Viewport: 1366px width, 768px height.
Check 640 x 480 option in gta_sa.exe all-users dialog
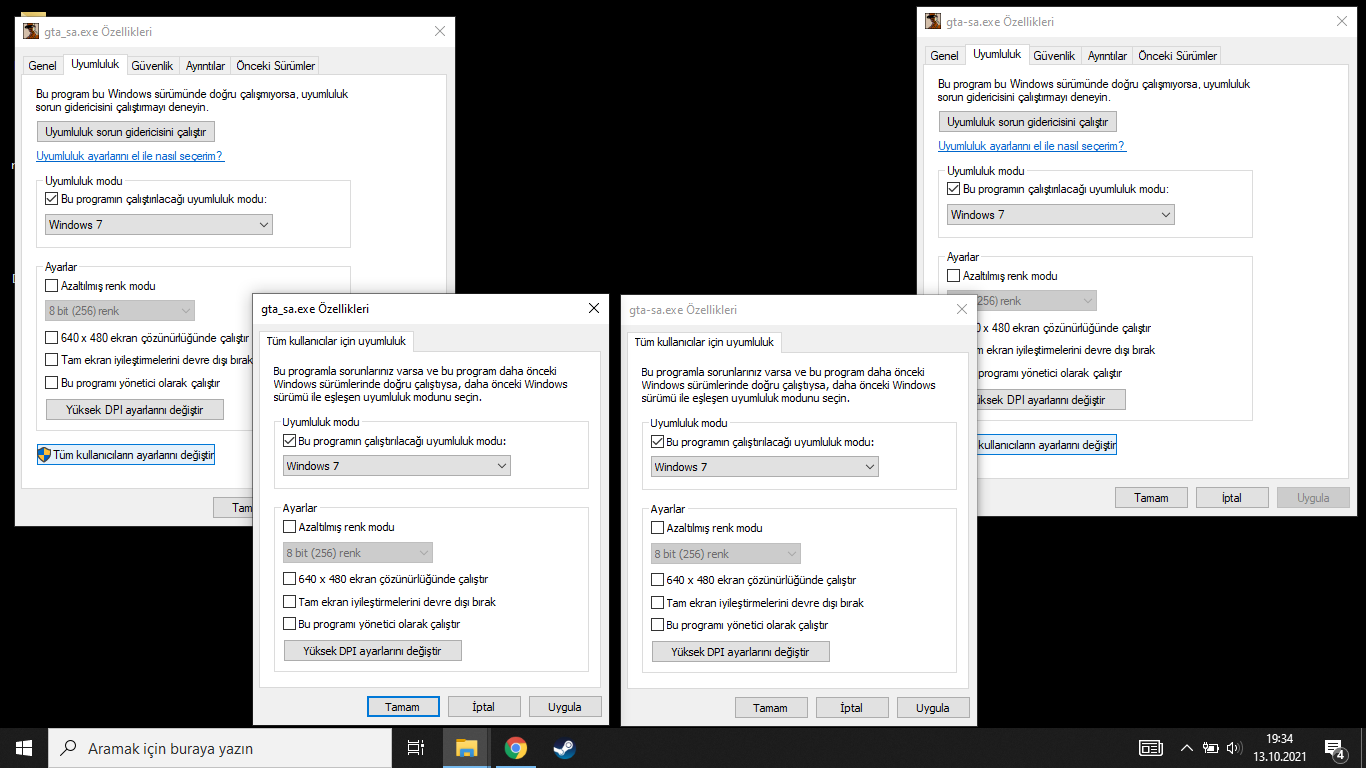[291, 579]
